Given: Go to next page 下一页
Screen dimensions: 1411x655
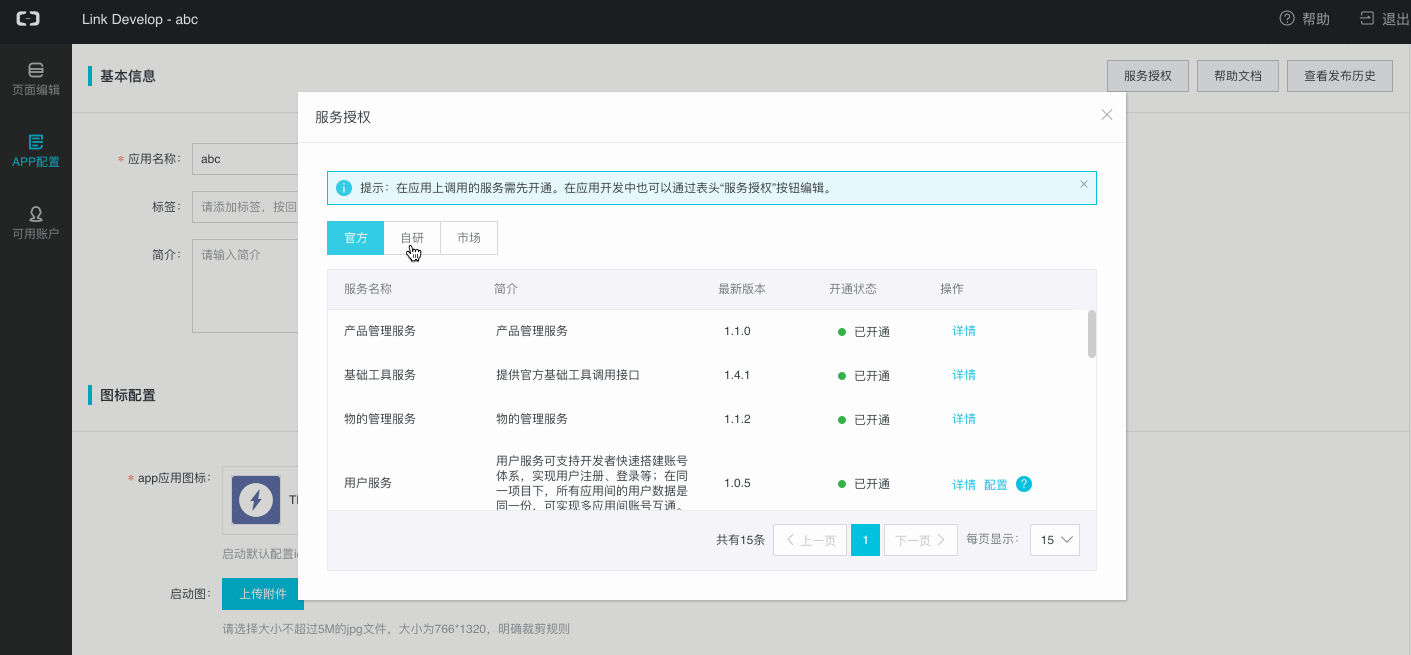Looking at the screenshot, I should pos(921,540).
